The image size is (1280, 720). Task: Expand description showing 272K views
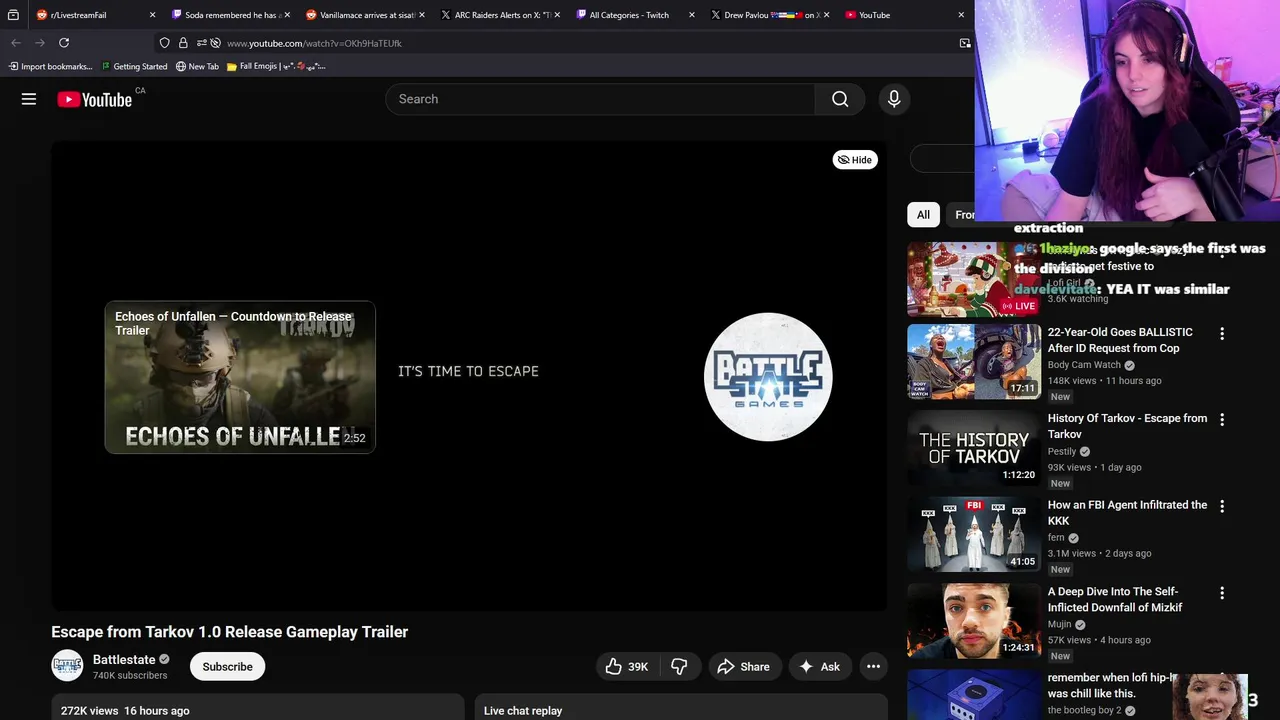click(258, 707)
